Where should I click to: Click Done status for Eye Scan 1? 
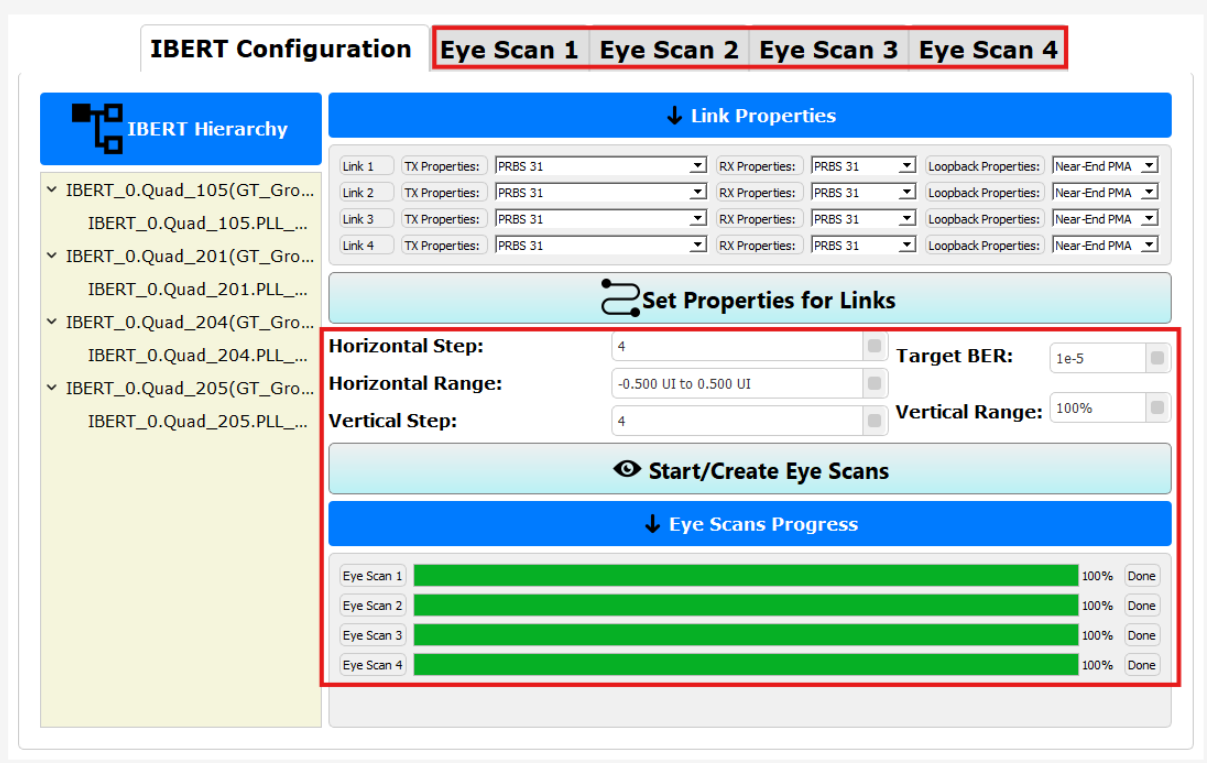click(x=1141, y=575)
